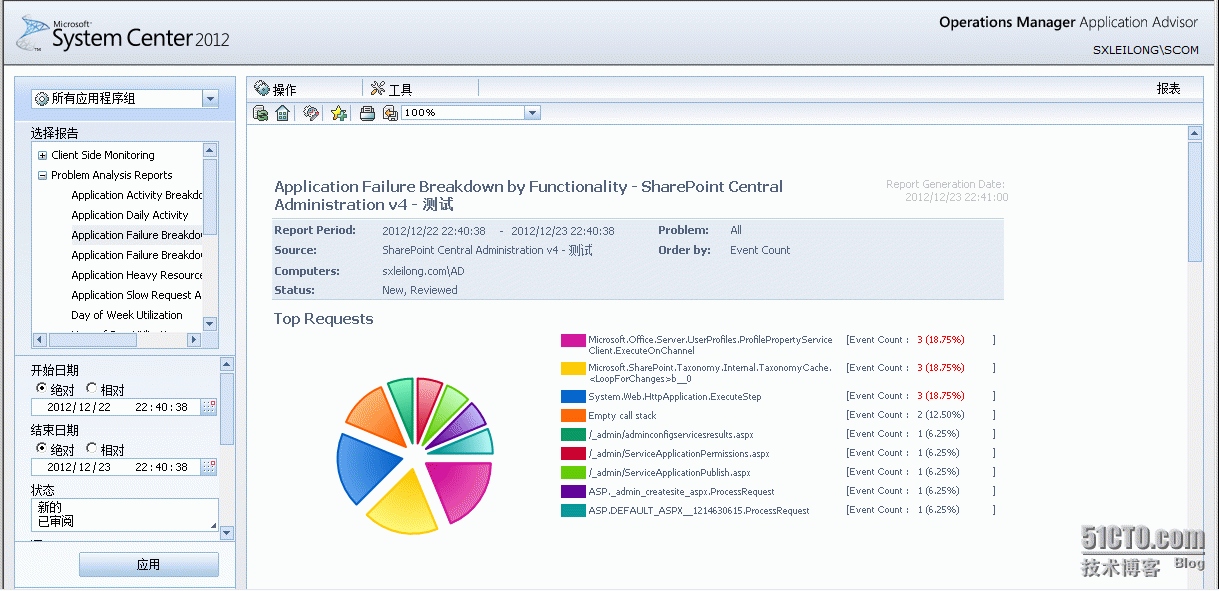Select 已审阅 in the 状态 list
1219x591 pixels.
[55, 521]
